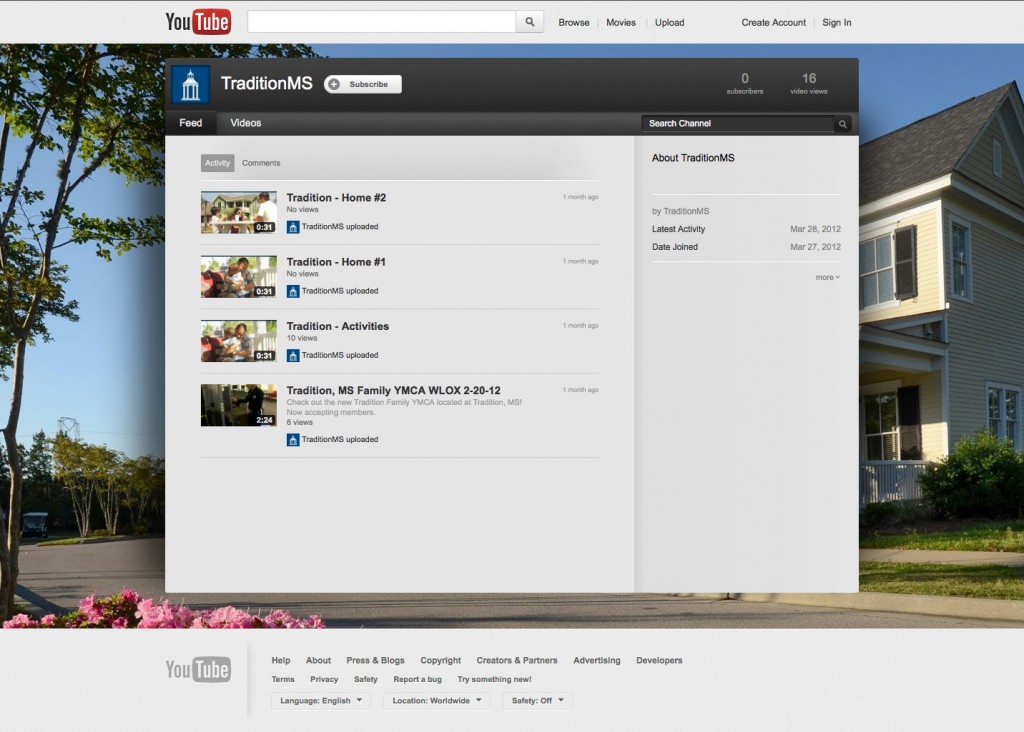Click the Safety footer link
The width and height of the screenshot is (1024, 732).
[x=366, y=679]
